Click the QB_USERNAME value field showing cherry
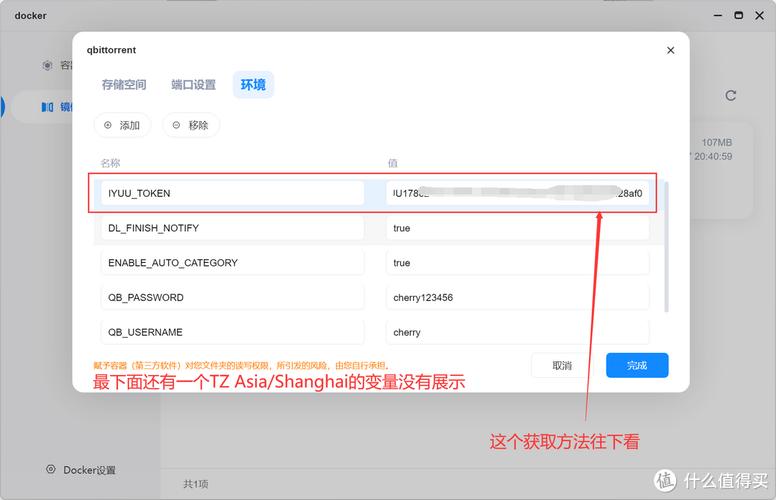Image resolution: width=776 pixels, height=500 pixels. (x=517, y=332)
